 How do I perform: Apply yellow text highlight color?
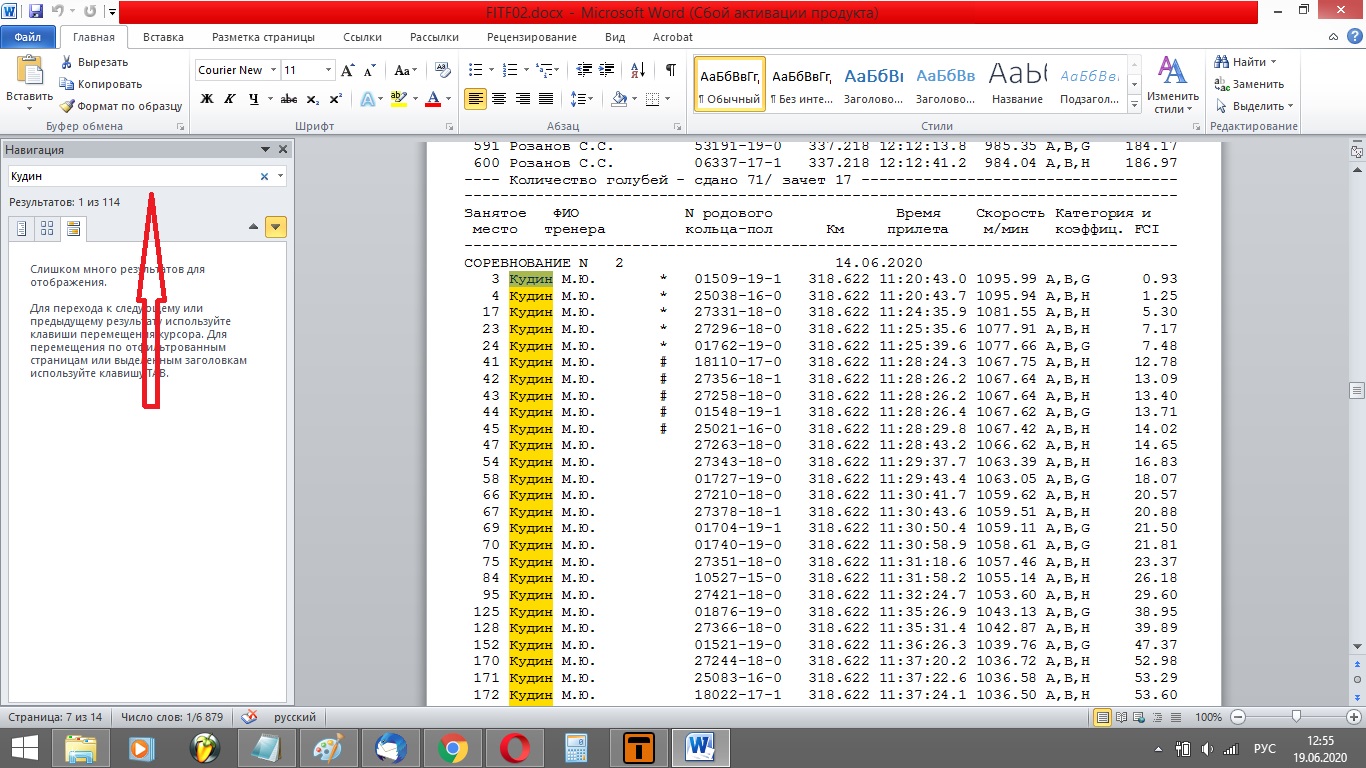398,99
